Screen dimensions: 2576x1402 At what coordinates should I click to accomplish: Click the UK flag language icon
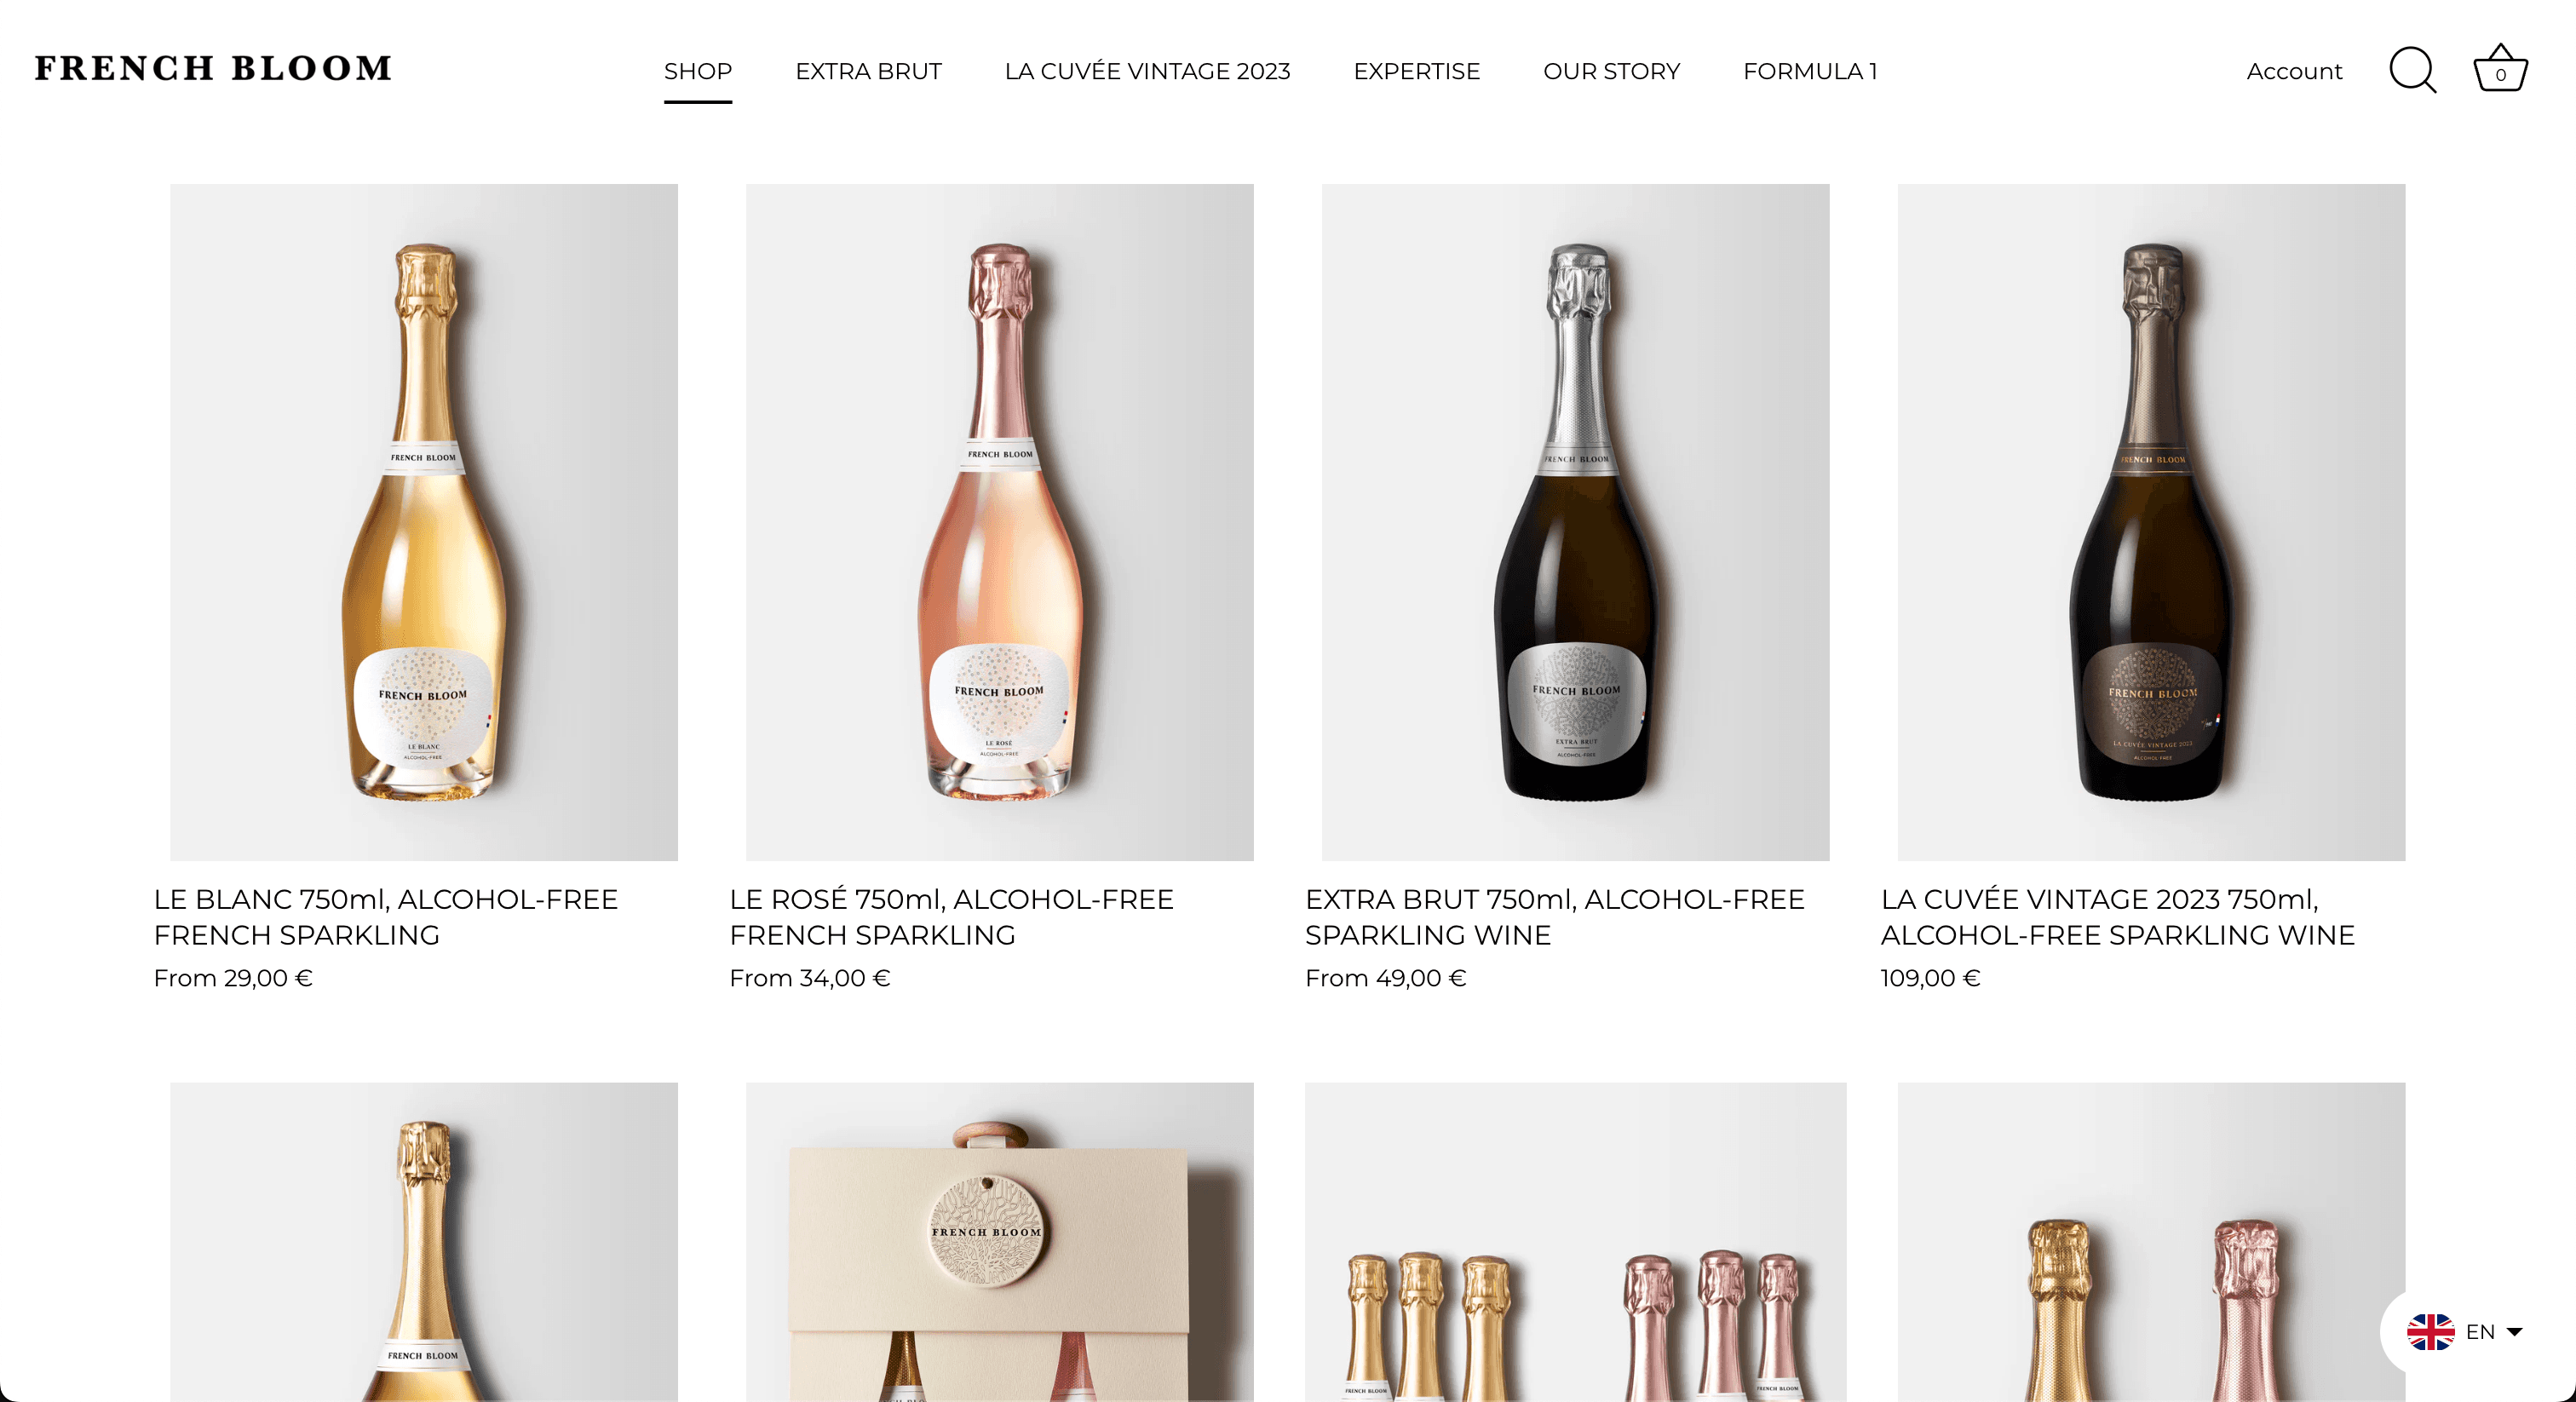click(2430, 1331)
